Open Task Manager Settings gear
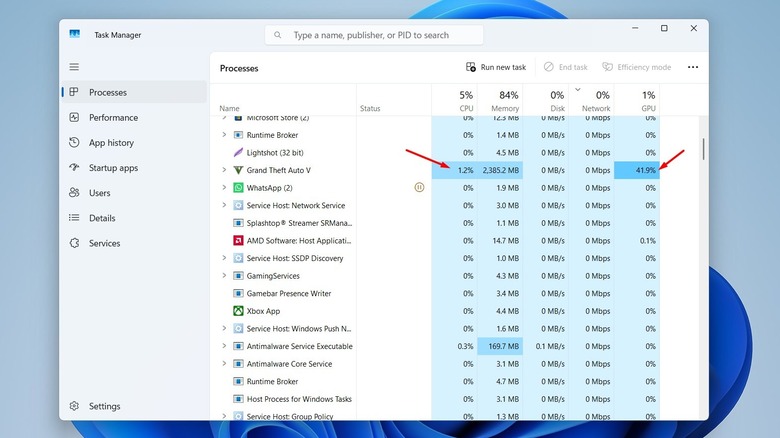This screenshot has width=780, height=438. coord(75,406)
